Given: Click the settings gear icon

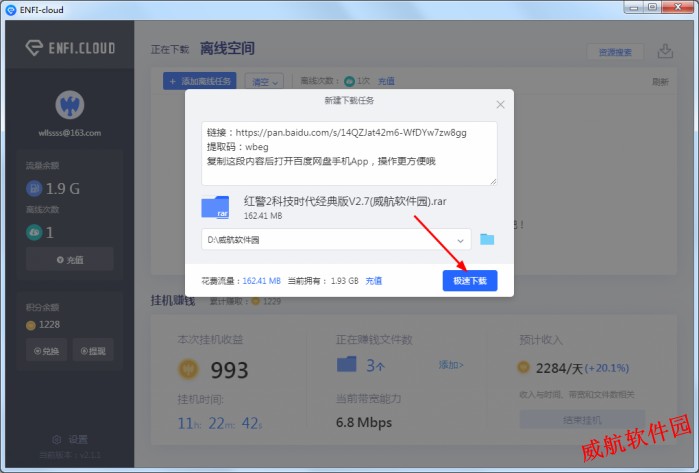Looking at the screenshot, I should pyautogui.click(x=57, y=440).
